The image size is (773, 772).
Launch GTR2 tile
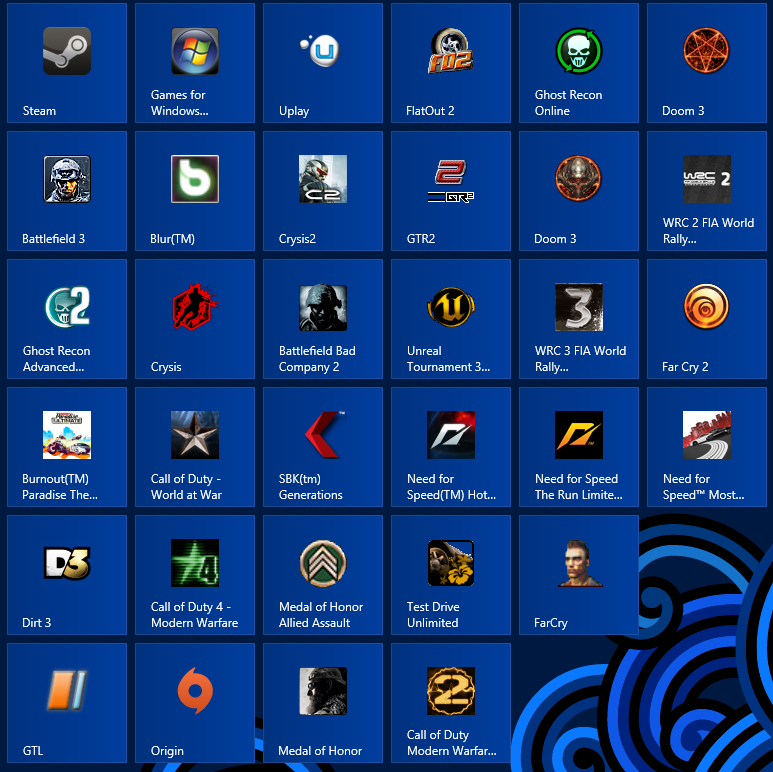pyautogui.click(x=451, y=191)
